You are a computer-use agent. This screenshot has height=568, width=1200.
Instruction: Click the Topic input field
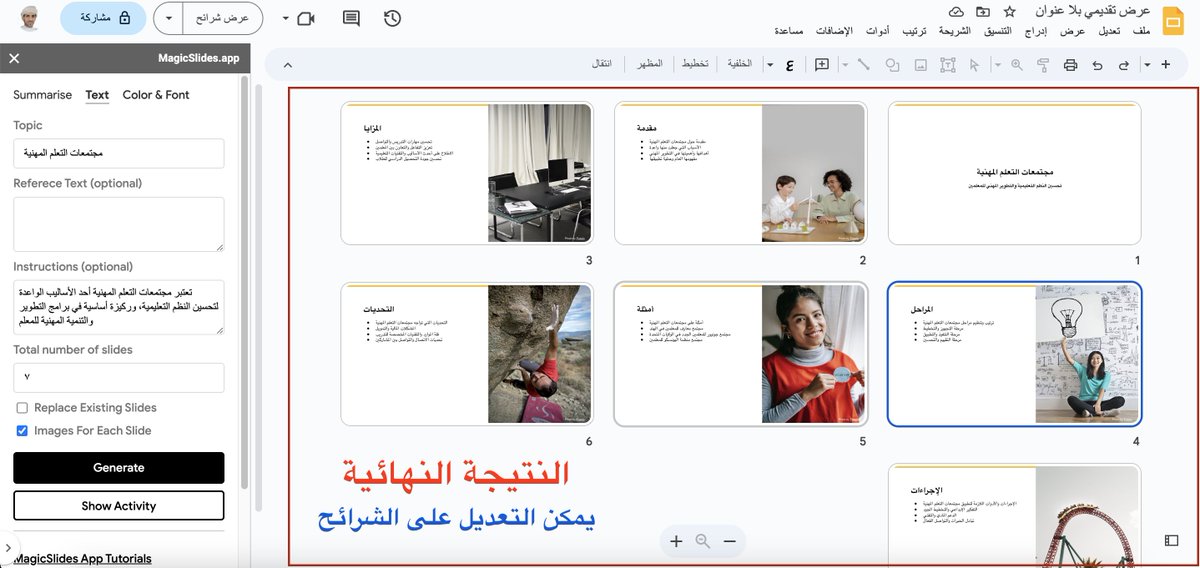click(x=119, y=153)
